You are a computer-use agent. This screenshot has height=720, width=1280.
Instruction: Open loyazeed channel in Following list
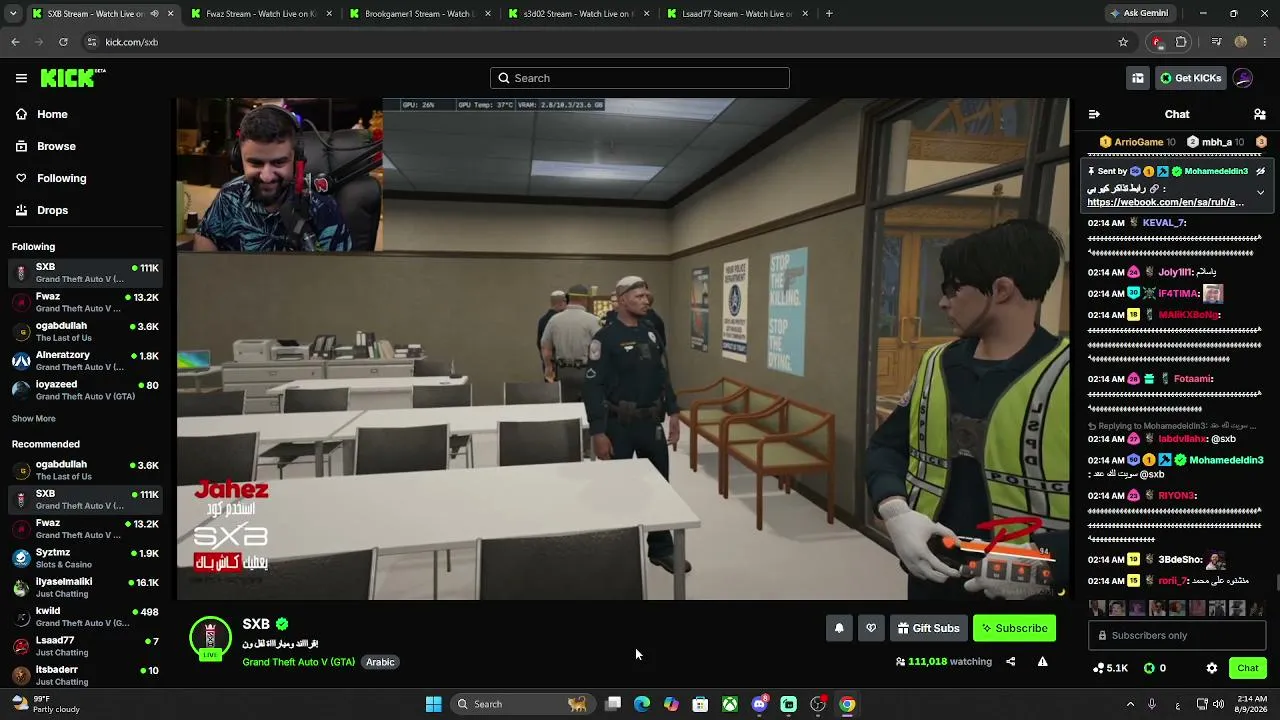click(x=85, y=390)
